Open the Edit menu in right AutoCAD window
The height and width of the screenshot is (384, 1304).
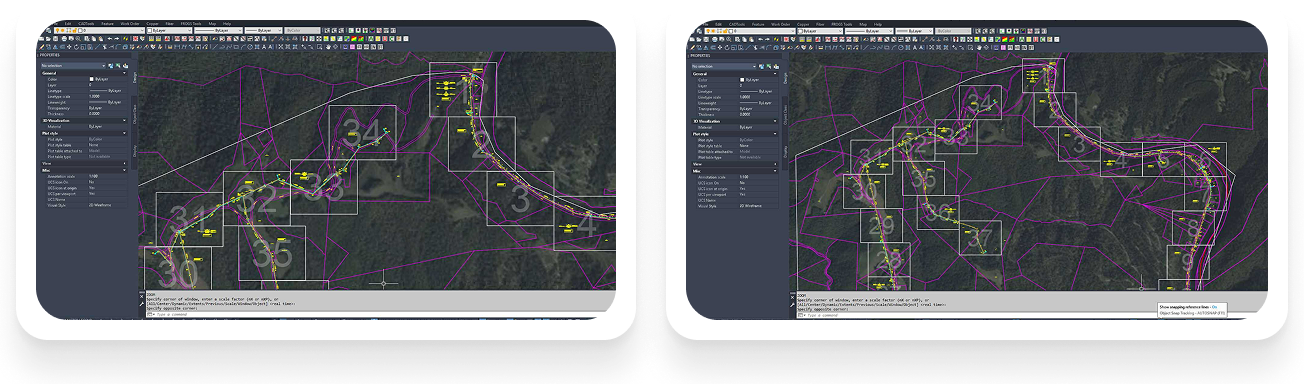coord(718,24)
